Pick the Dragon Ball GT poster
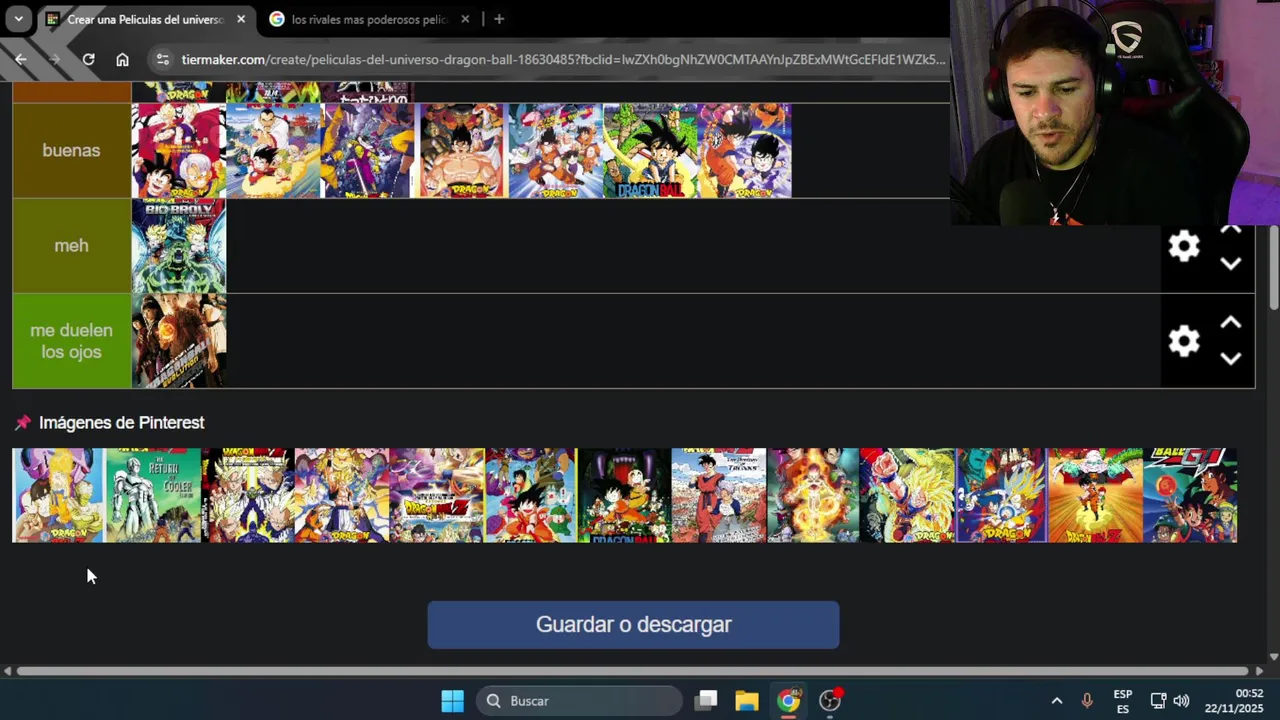 click(1190, 495)
